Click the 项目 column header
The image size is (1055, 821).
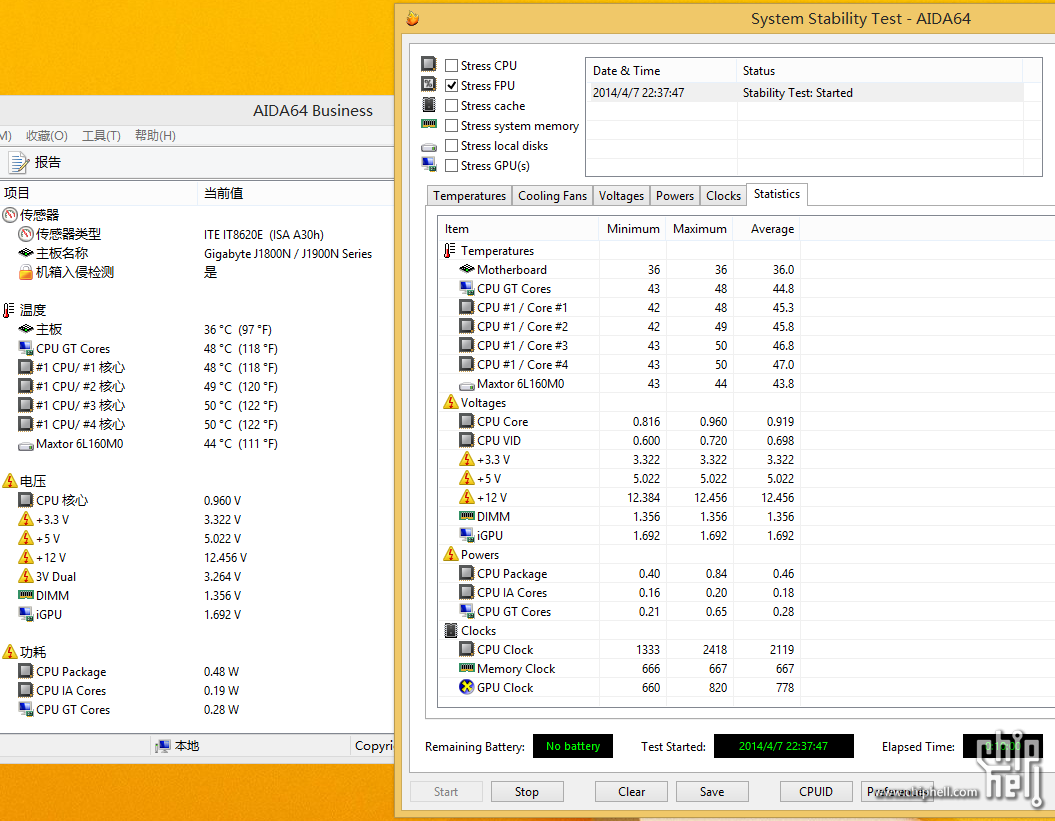pos(99,194)
